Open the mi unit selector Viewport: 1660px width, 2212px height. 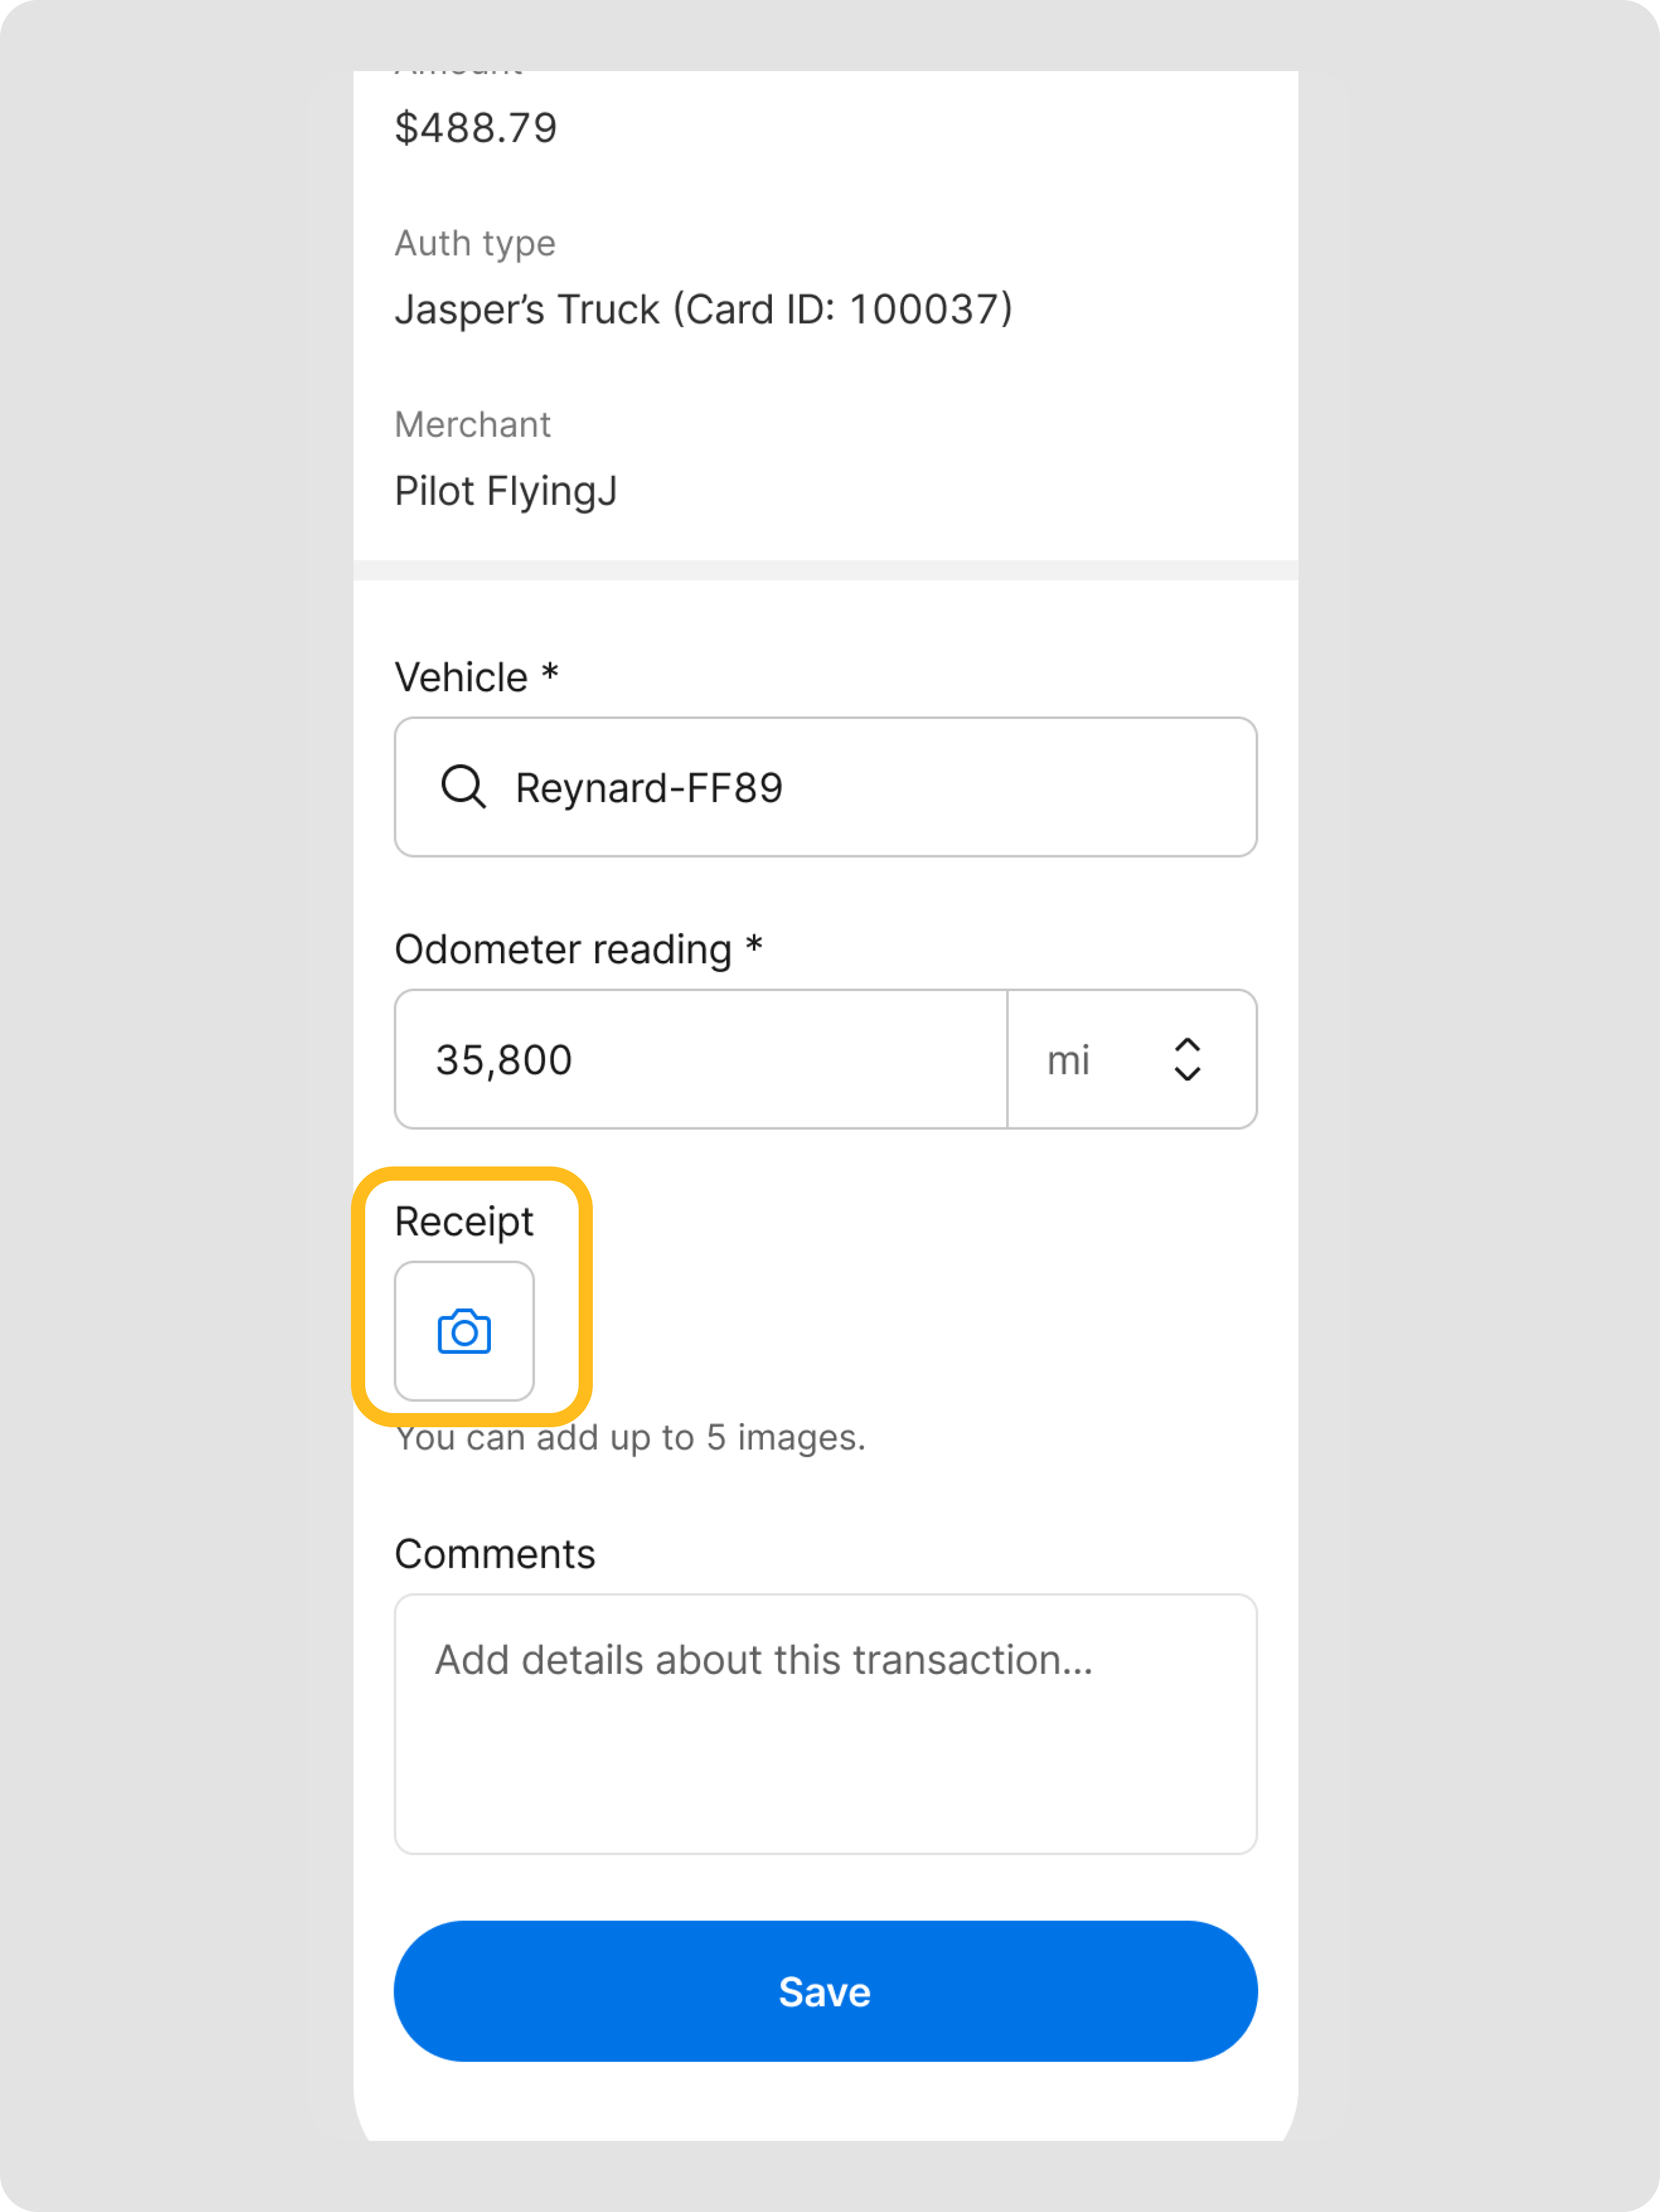(x=1130, y=1059)
